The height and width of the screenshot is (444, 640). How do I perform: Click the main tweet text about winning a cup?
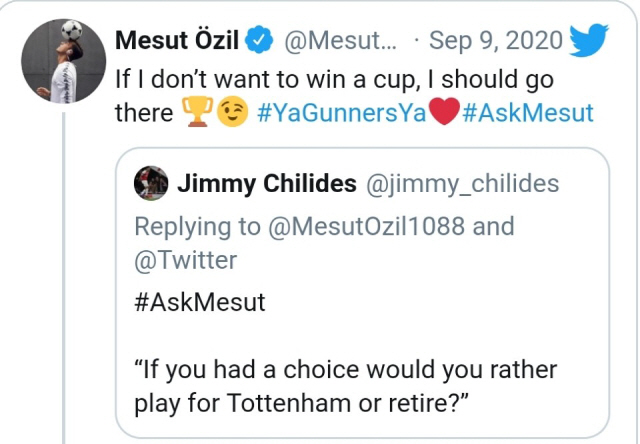(x=334, y=78)
